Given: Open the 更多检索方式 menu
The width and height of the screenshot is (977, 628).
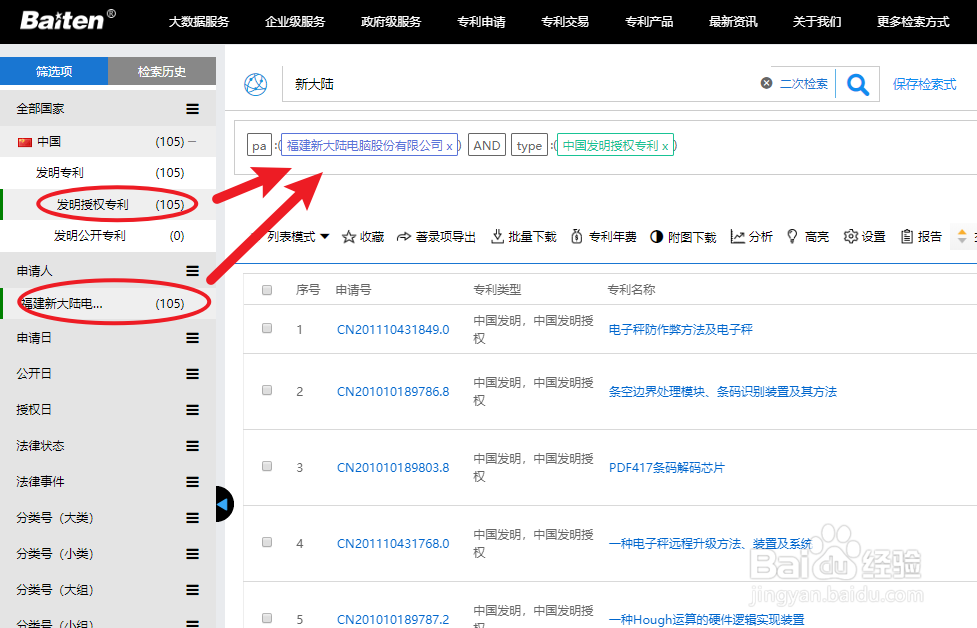Looking at the screenshot, I should pyautogui.click(x=913, y=22).
